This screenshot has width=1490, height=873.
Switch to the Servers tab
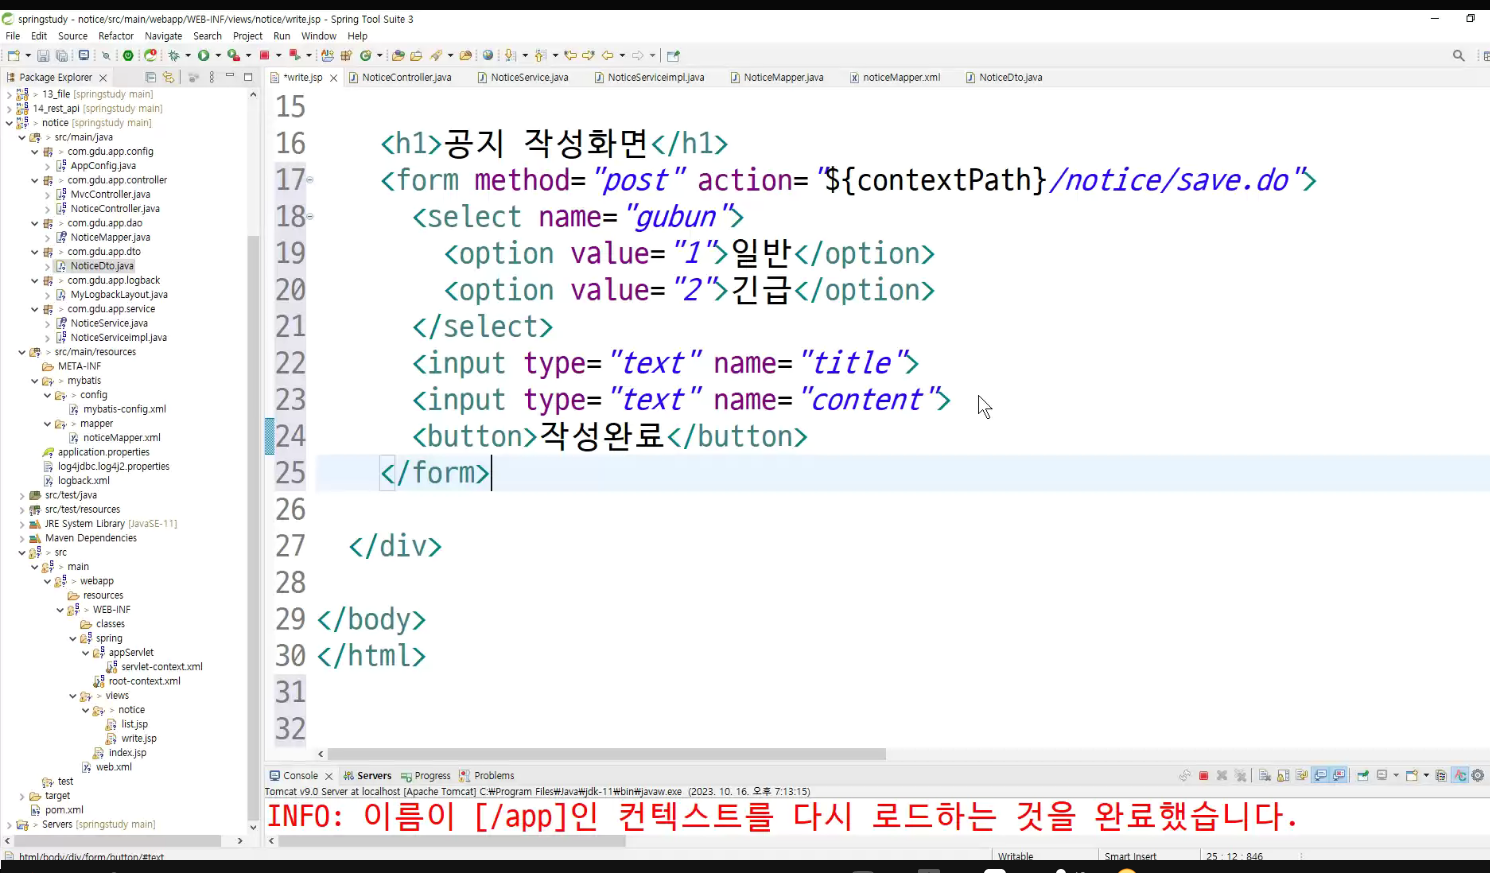(x=367, y=775)
